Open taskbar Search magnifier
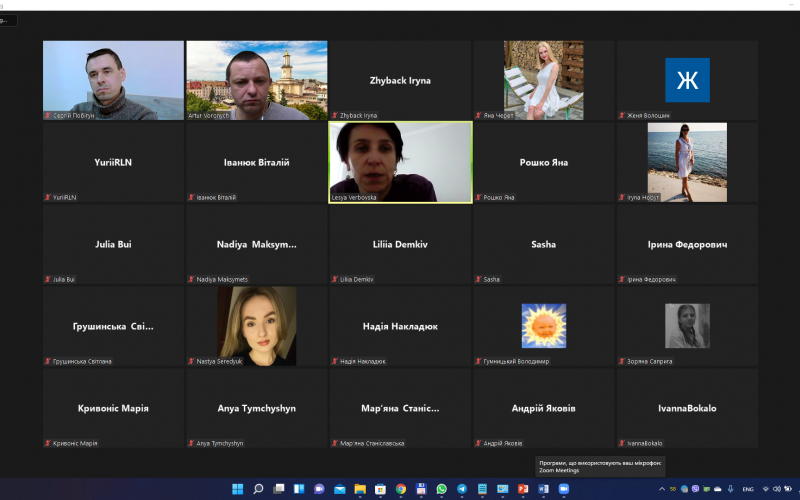Screen dimensions: 800x500 pyautogui.click(x=258, y=489)
